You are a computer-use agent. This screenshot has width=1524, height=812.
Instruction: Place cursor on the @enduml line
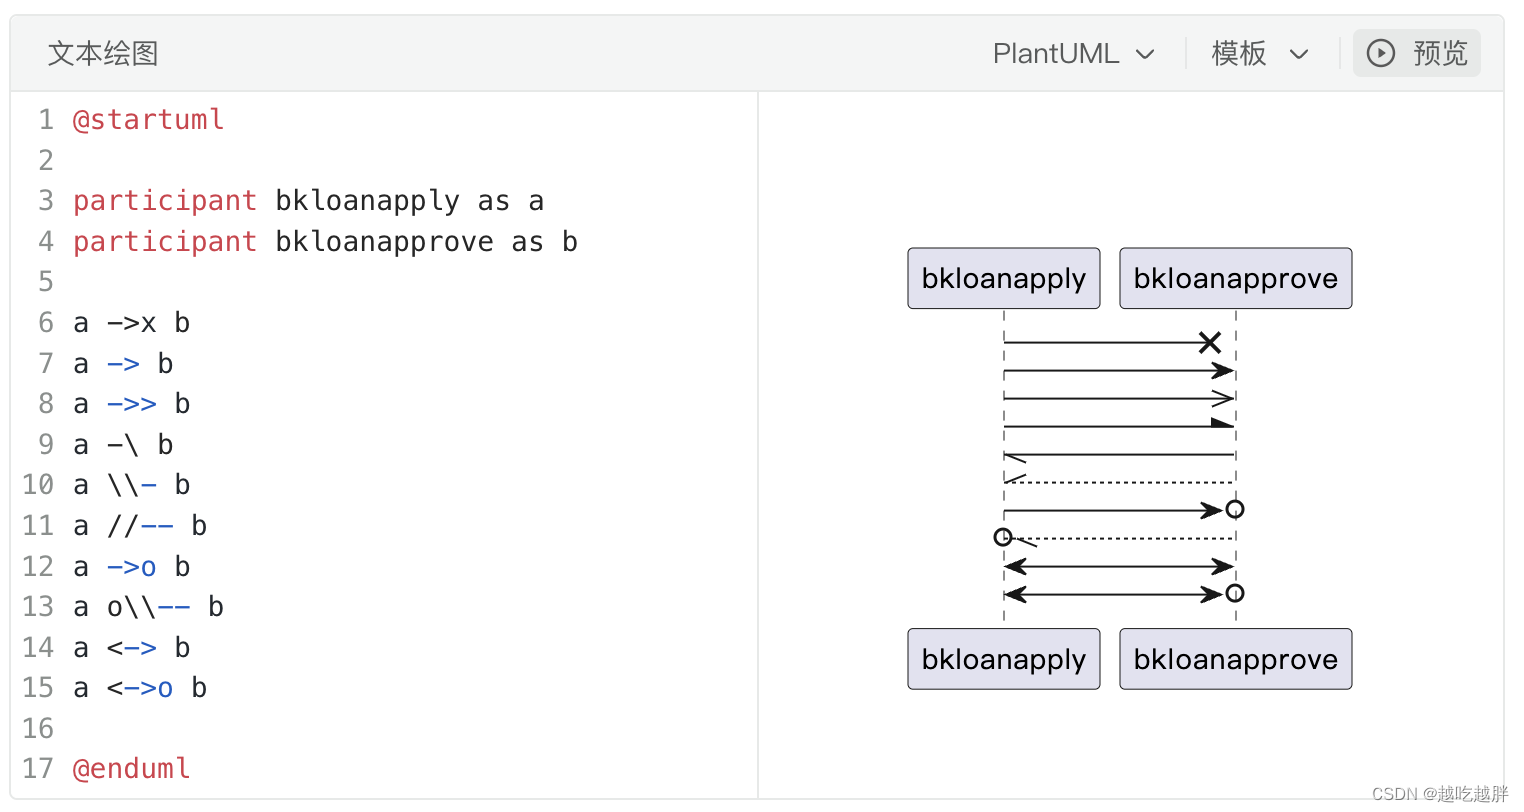coord(131,769)
